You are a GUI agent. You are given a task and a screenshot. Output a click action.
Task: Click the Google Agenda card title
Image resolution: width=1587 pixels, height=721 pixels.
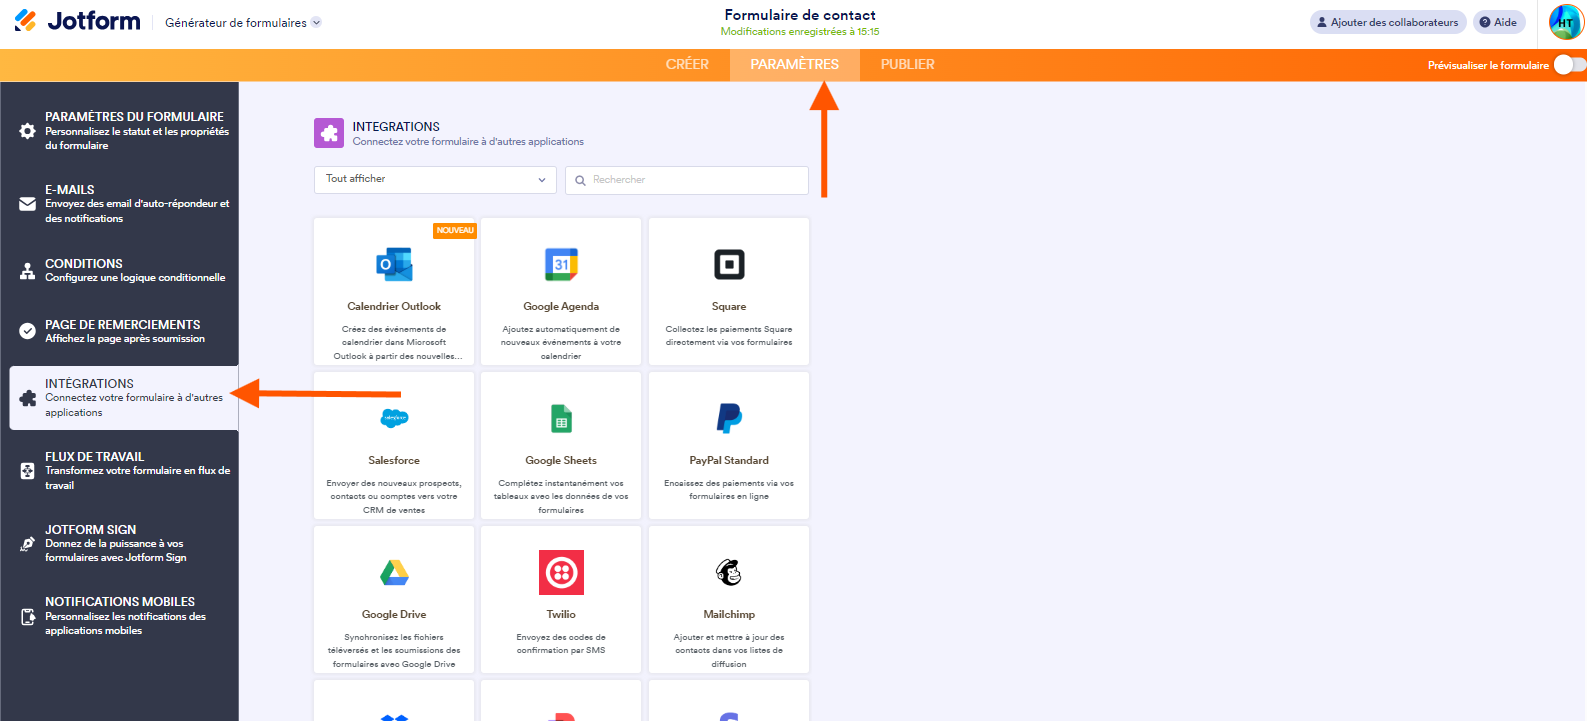tap(561, 307)
